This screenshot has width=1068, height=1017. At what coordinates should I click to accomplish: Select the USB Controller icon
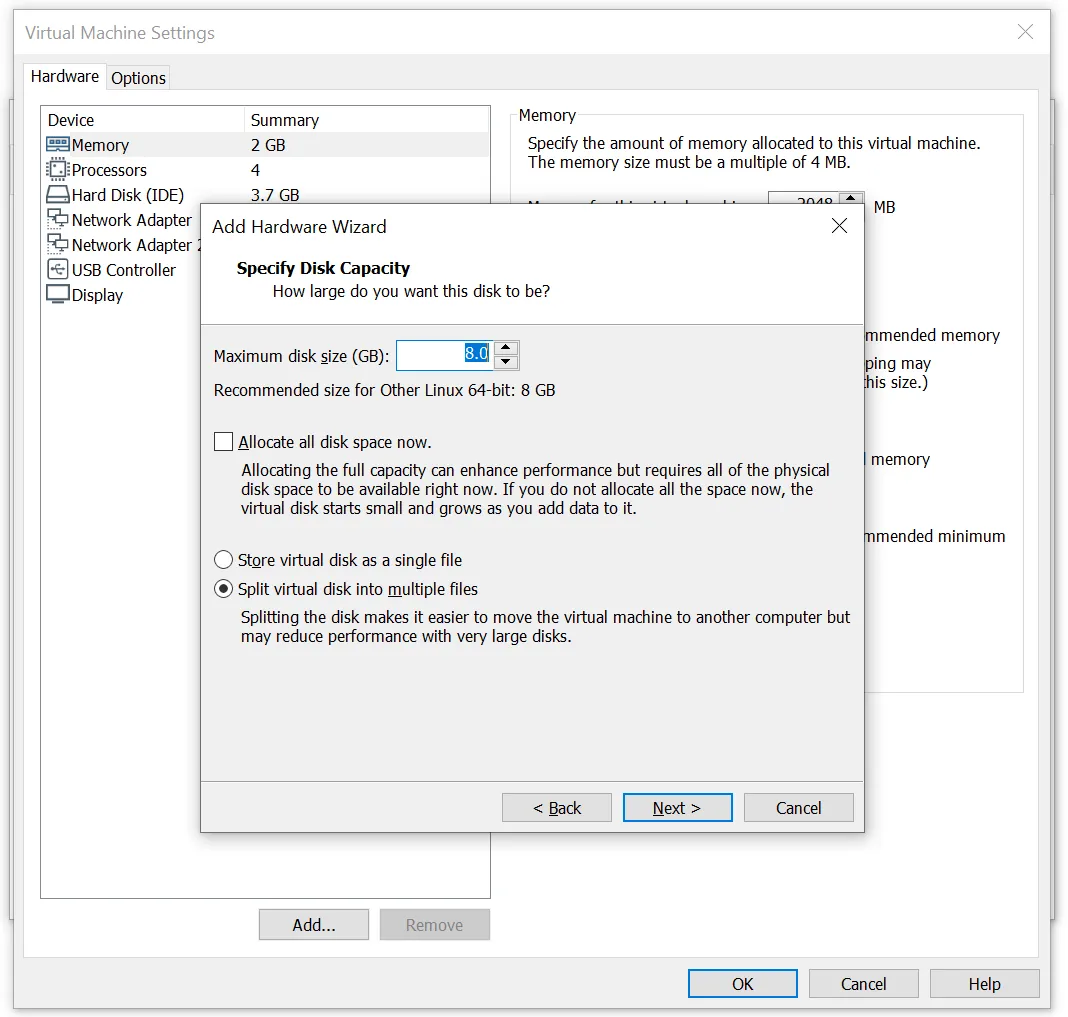coord(57,270)
